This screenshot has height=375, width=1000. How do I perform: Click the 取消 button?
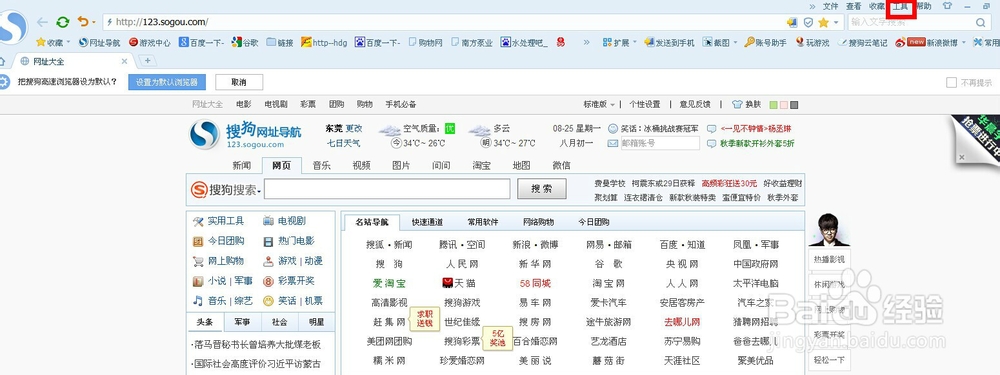(x=239, y=82)
